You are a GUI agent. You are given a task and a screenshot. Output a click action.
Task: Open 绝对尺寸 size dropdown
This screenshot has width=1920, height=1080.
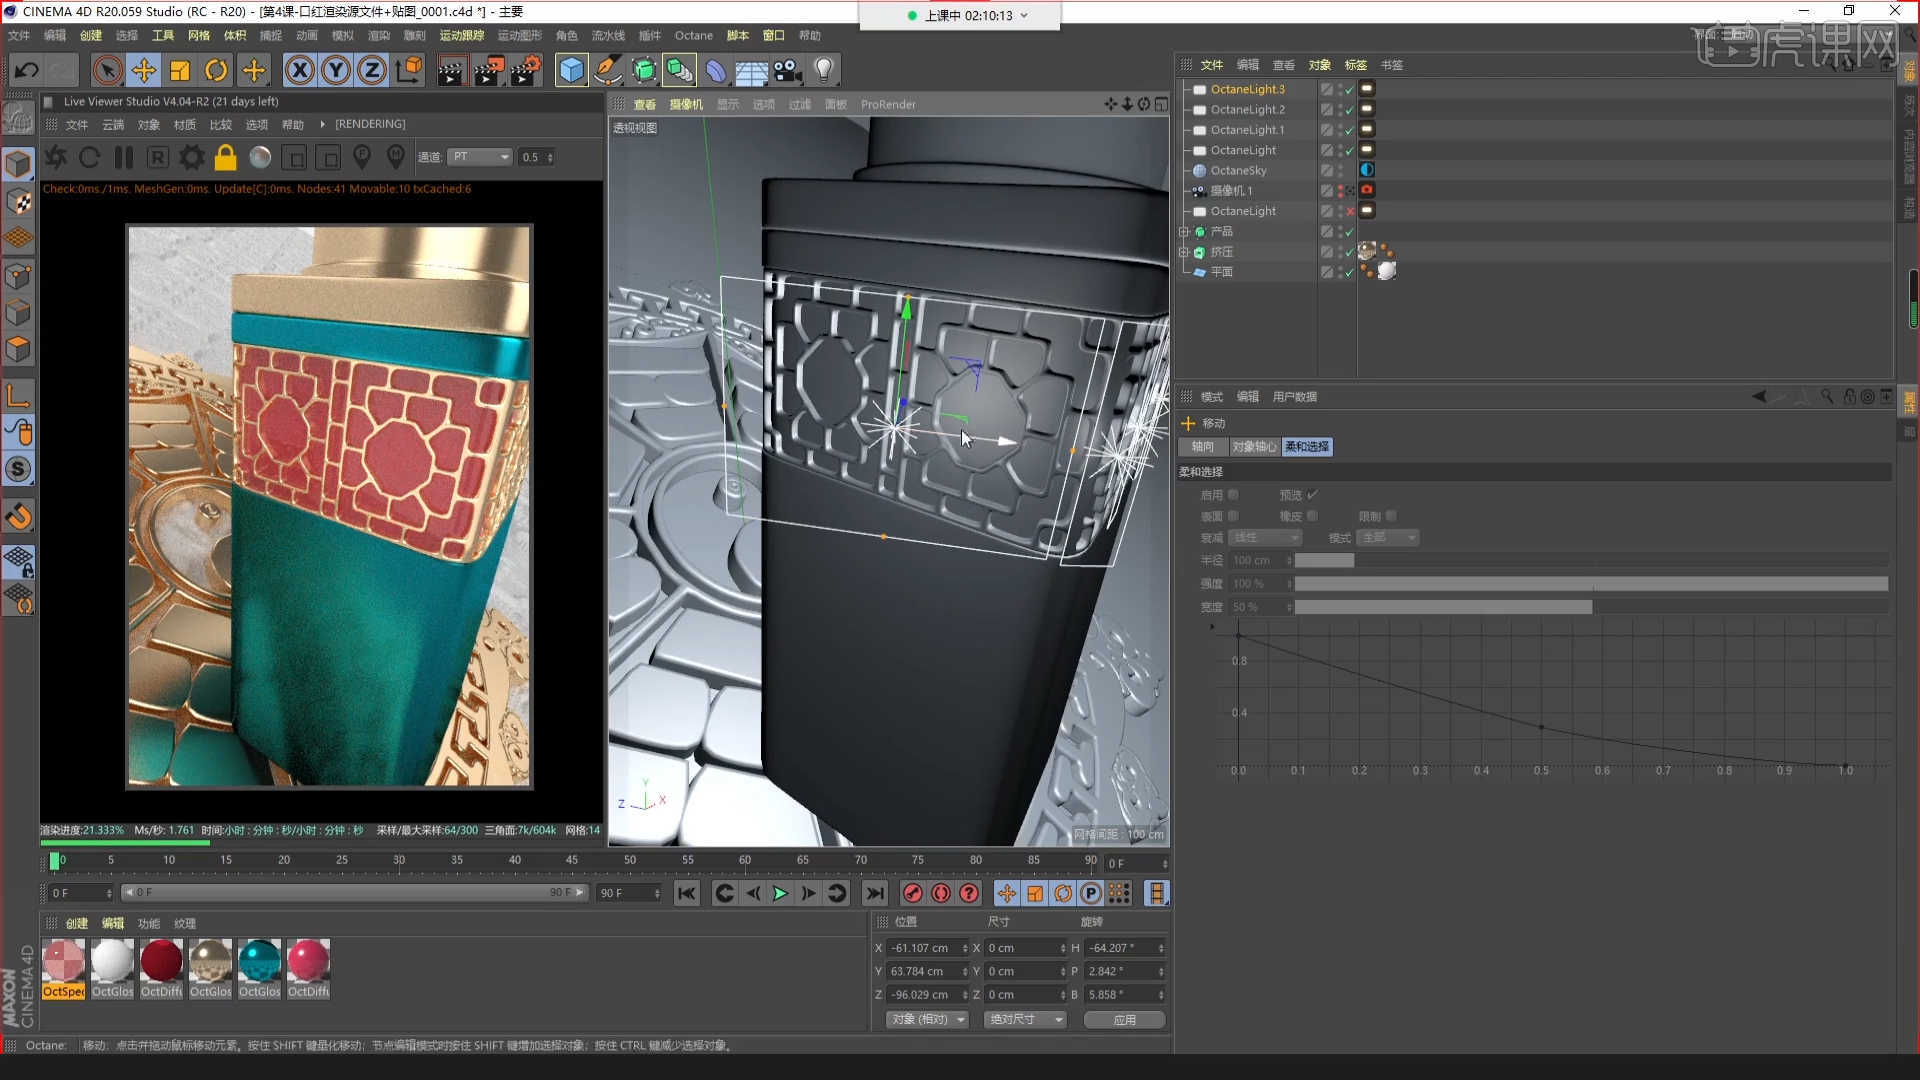[x=1025, y=1020]
